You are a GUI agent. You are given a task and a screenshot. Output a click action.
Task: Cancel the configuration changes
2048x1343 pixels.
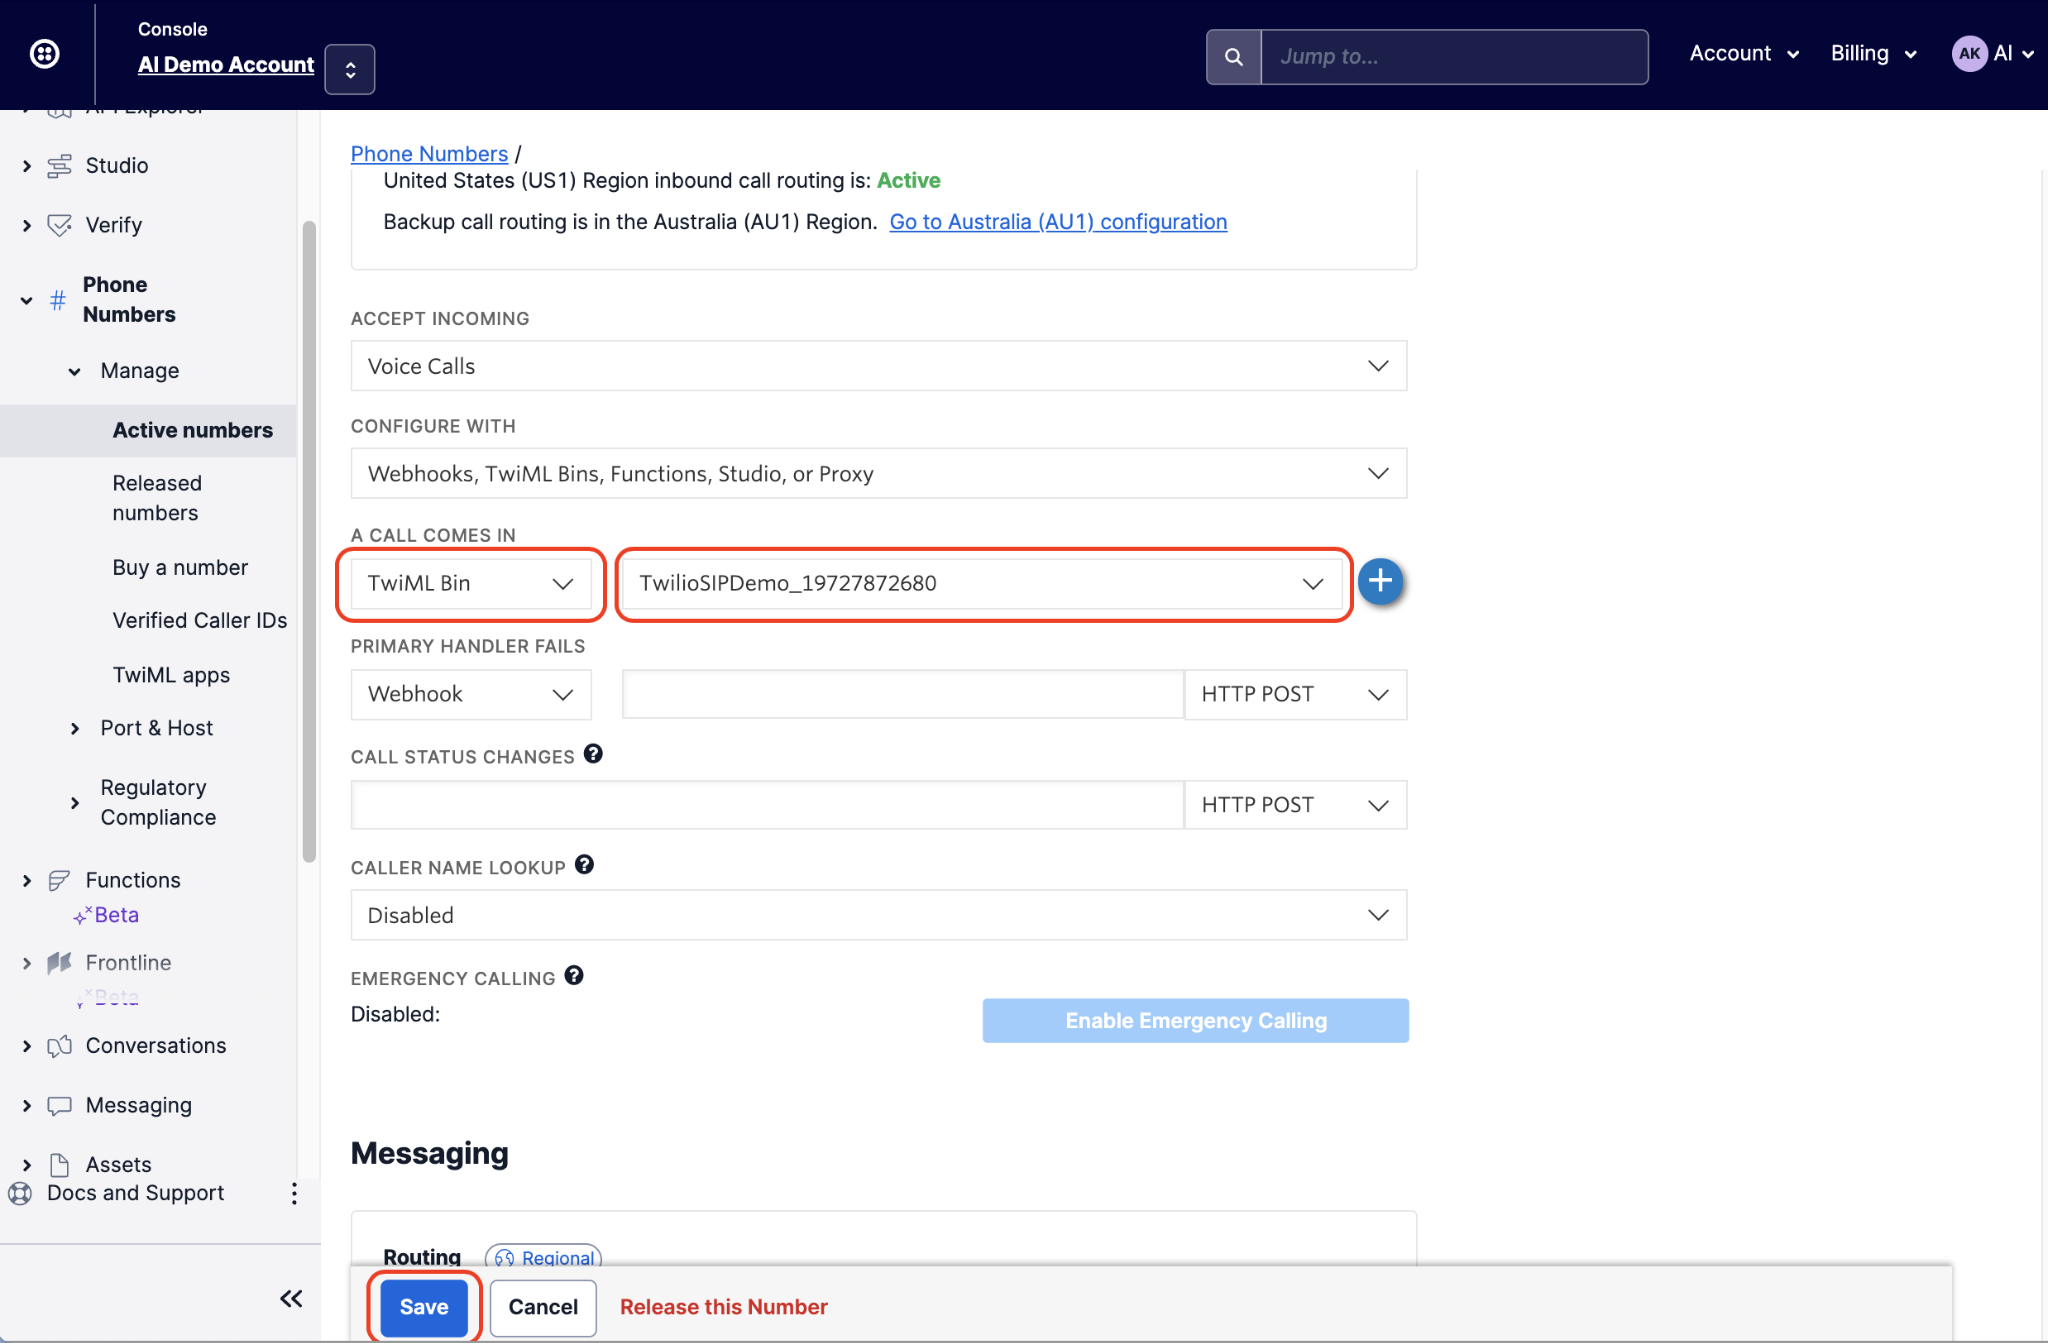pos(543,1307)
